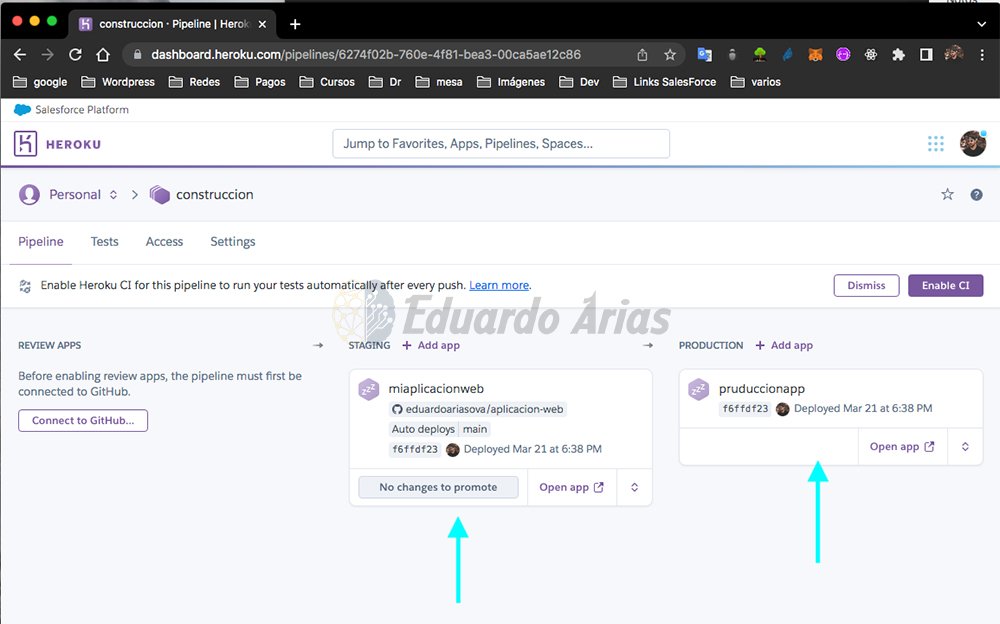The height and width of the screenshot is (624, 1000).
Task: Go back with browser back arrow
Action: pyautogui.click(x=20, y=55)
